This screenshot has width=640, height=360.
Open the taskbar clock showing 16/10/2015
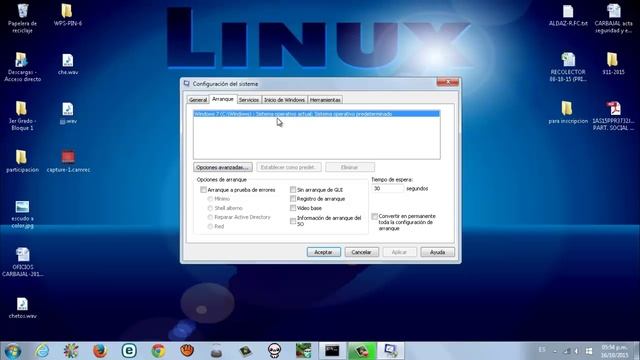coord(614,351)
